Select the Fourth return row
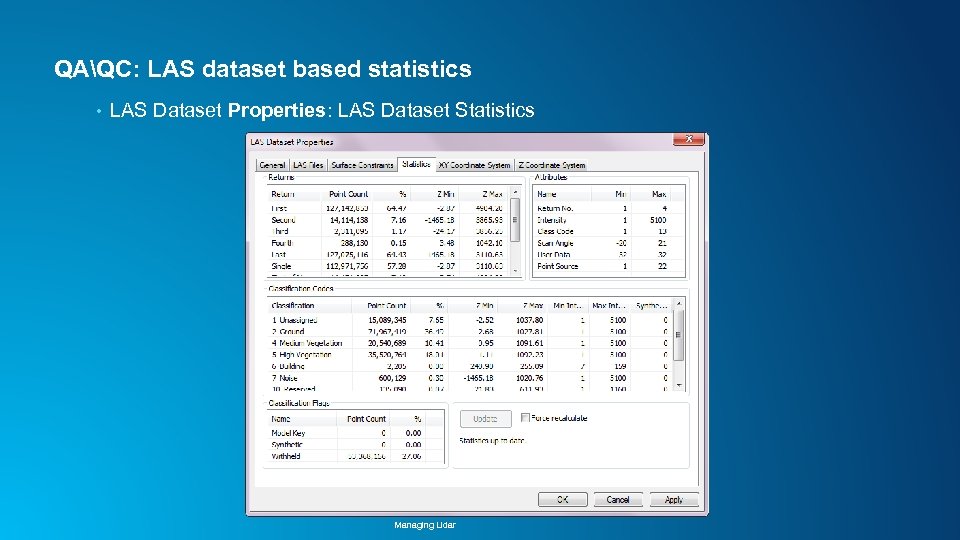 389,243
